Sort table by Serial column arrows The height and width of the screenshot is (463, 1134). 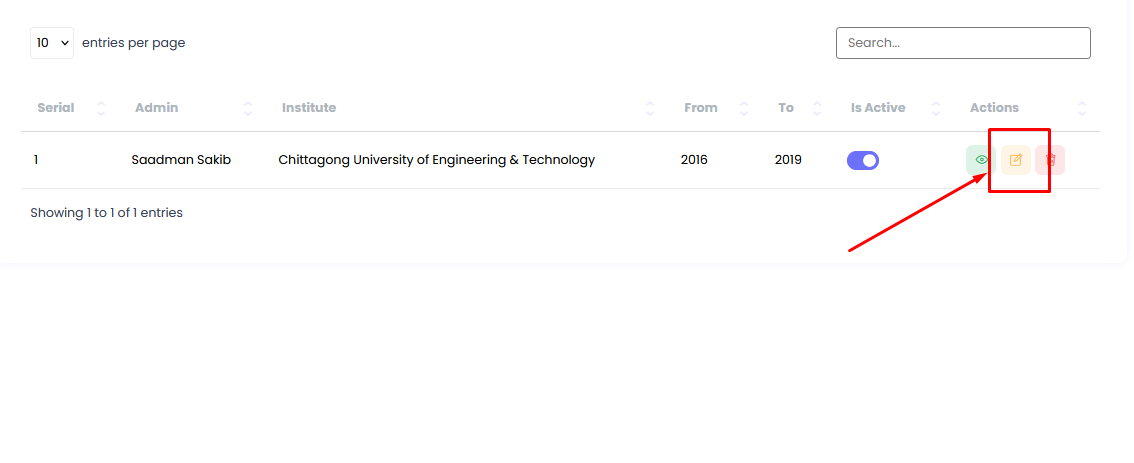click(x=101, y=108)
